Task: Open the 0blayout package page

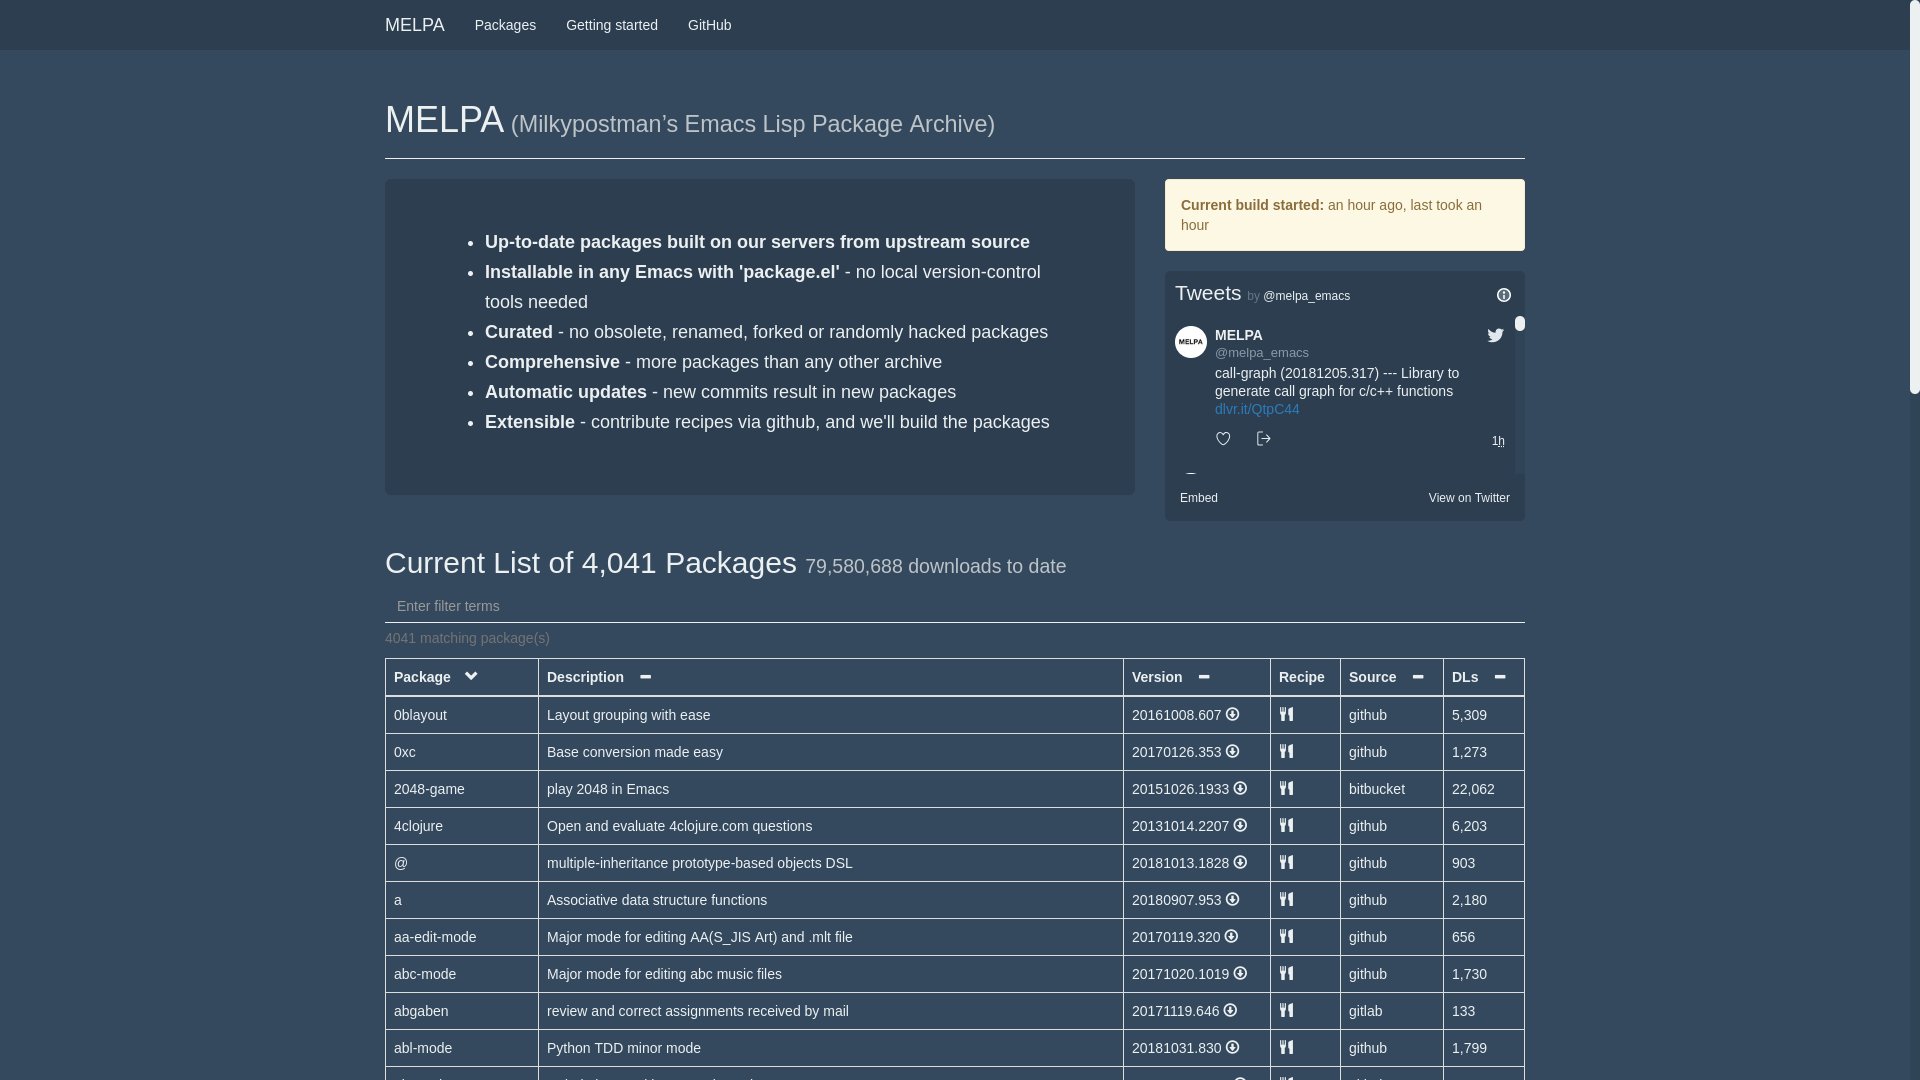Action: tap(420, 715)
